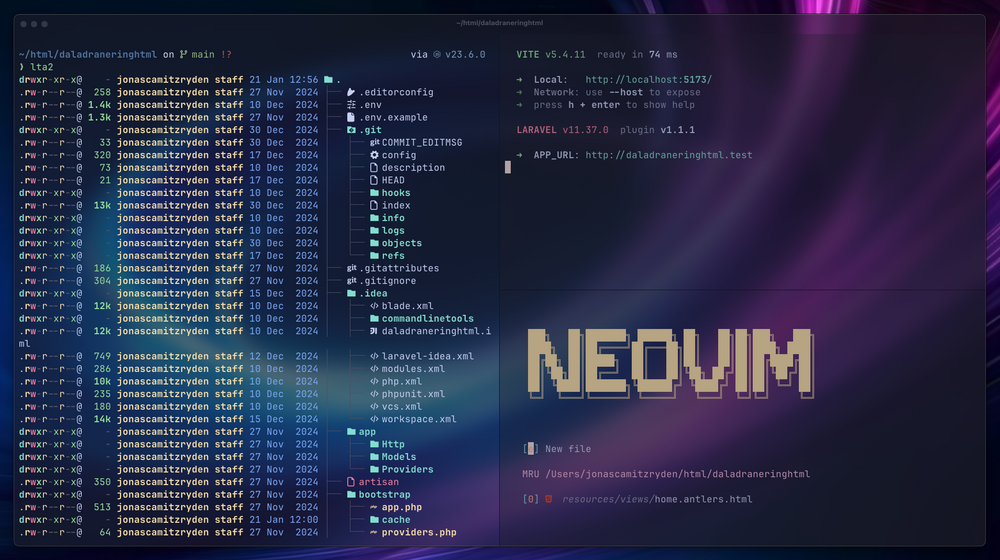Click the plugin v1.1.1 text
This screenshot has width=1000, height=560.
[x=658, y=130]
